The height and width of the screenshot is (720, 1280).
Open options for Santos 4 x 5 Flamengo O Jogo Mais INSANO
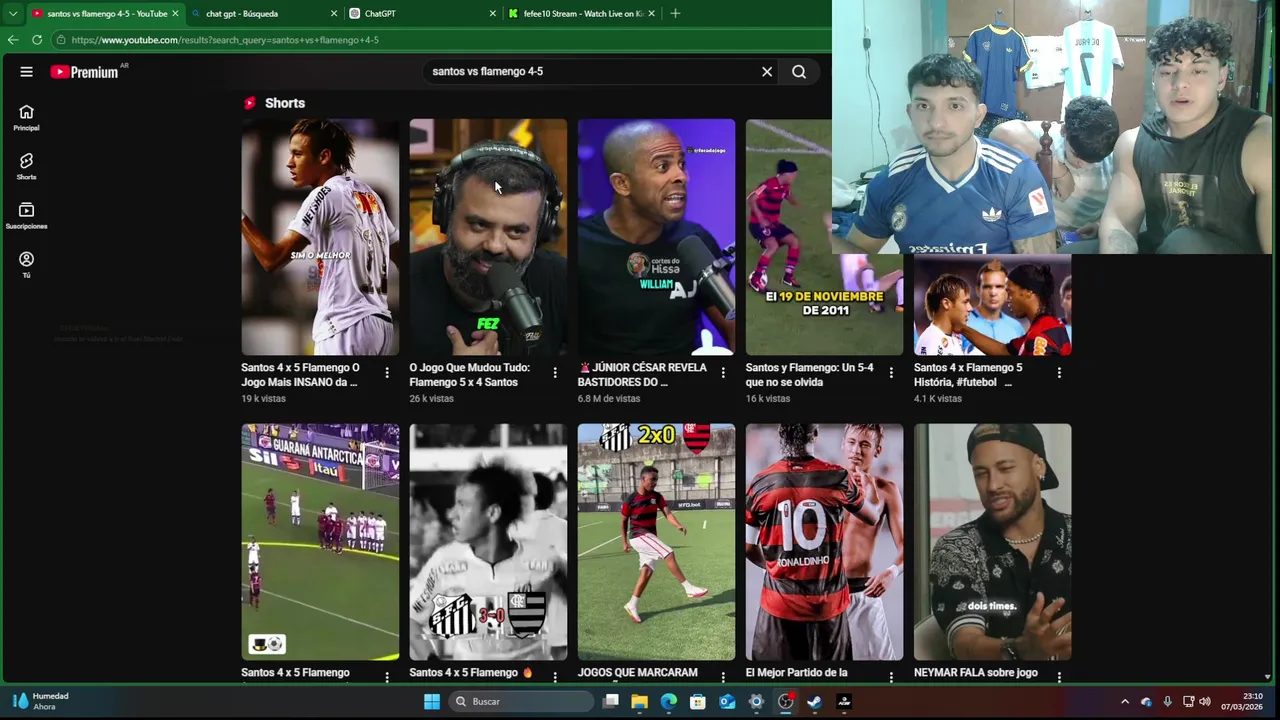[387, 372]
